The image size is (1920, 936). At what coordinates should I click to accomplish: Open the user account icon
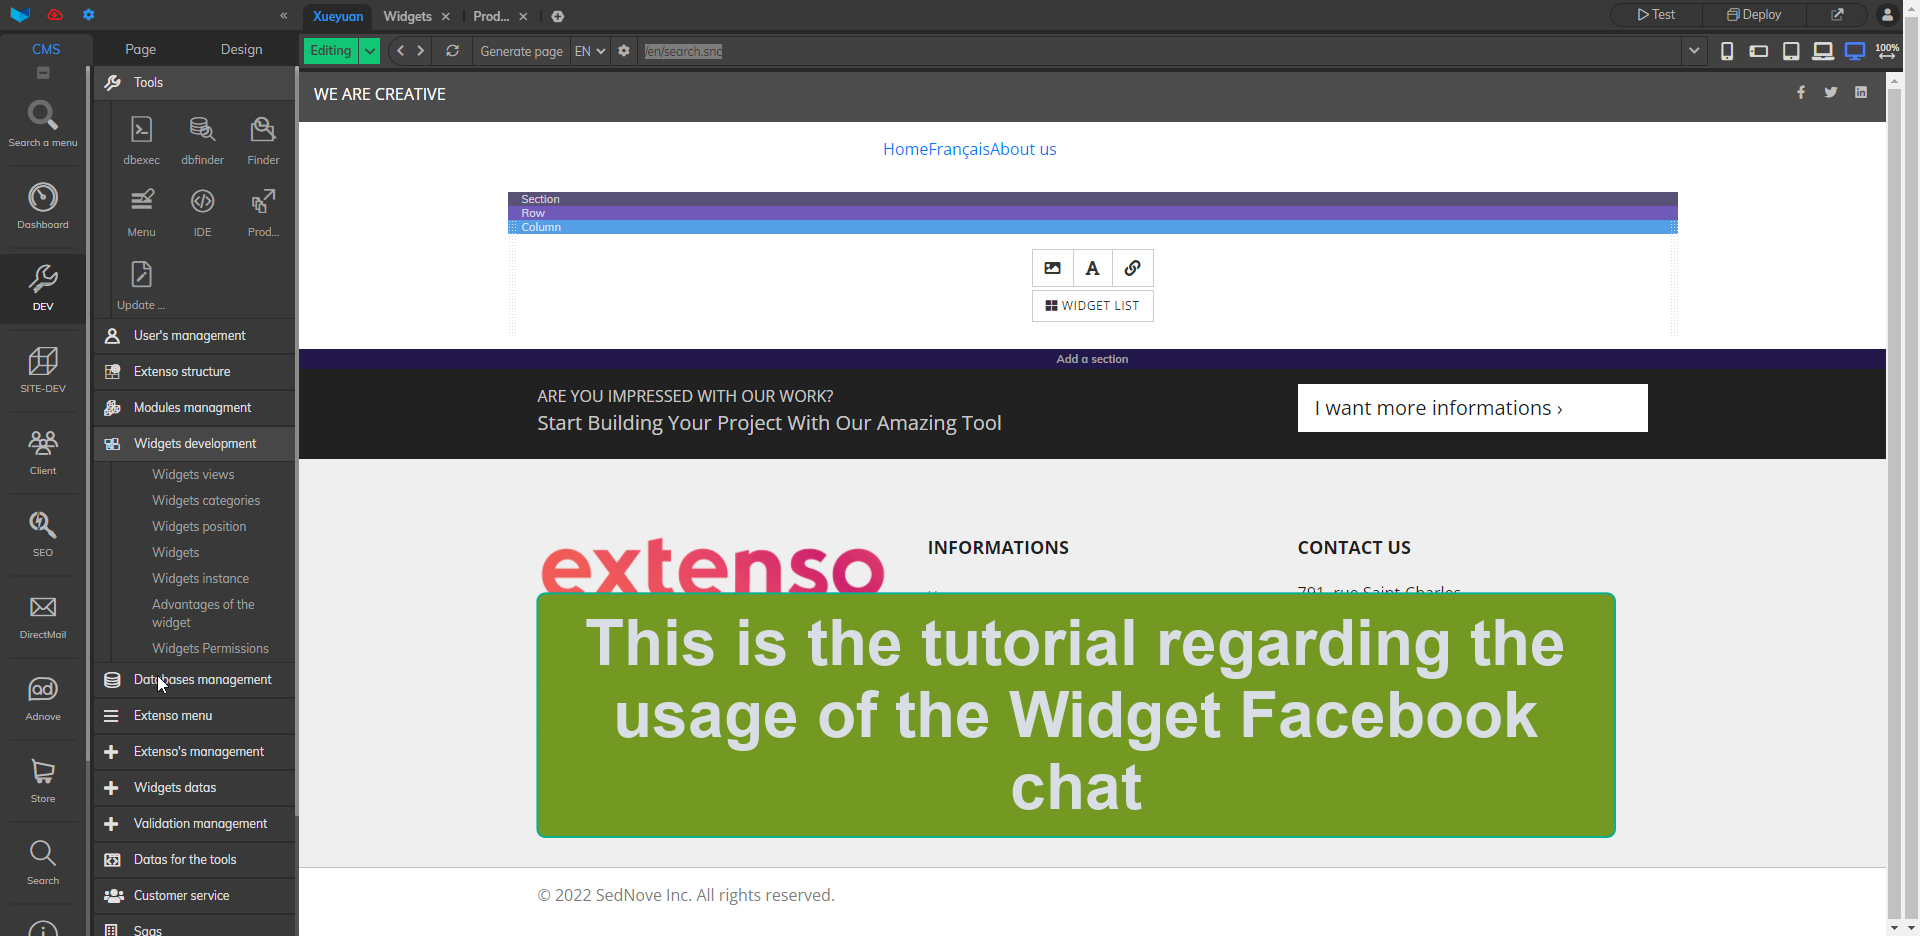(1887, 15)
